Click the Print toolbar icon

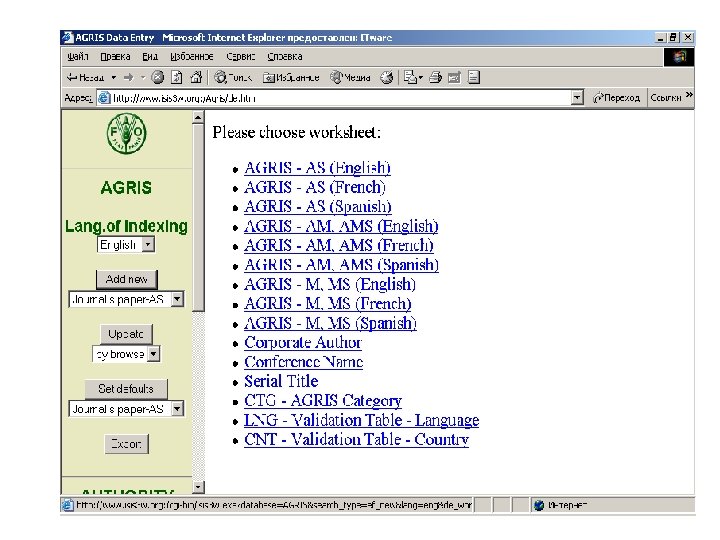(435, 77)
